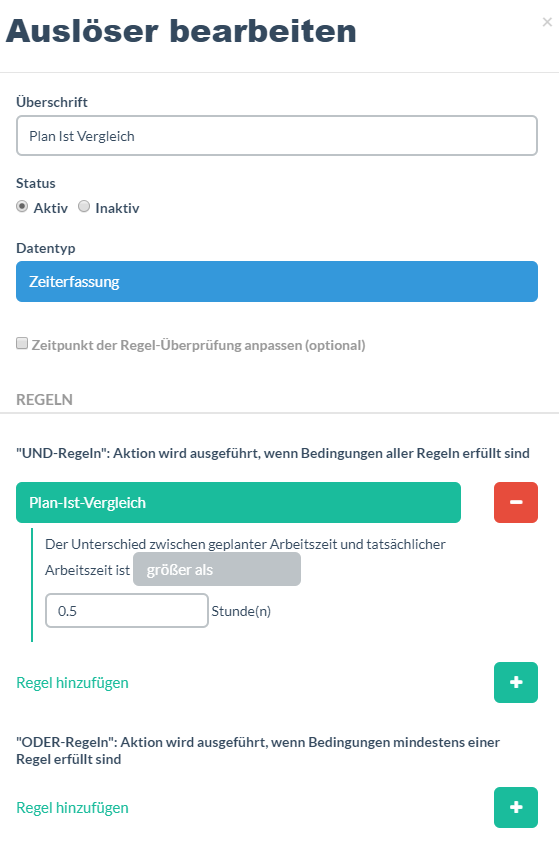559x844 pixels.
Task: Open the größer als comparison dropdown
Action: pos(217,569)
